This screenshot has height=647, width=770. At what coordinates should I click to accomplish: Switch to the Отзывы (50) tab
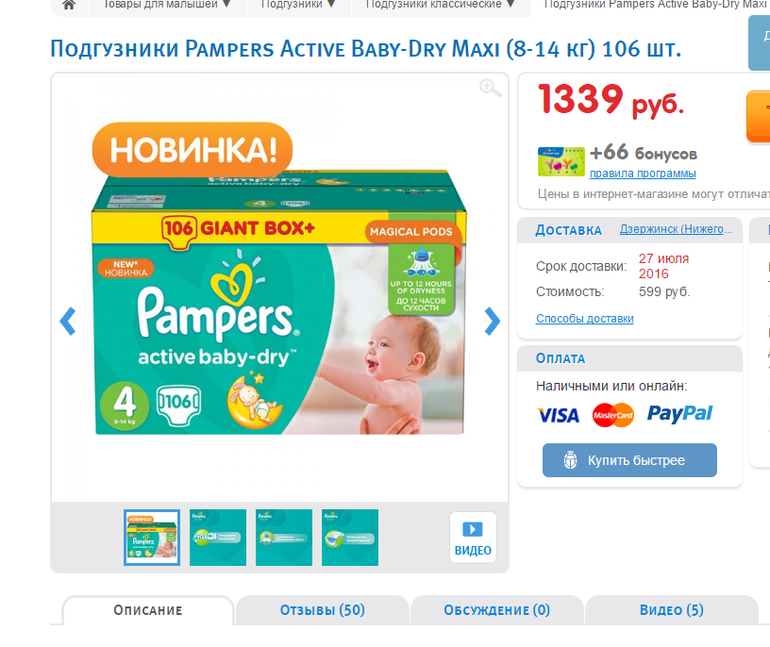pos(323,610)
